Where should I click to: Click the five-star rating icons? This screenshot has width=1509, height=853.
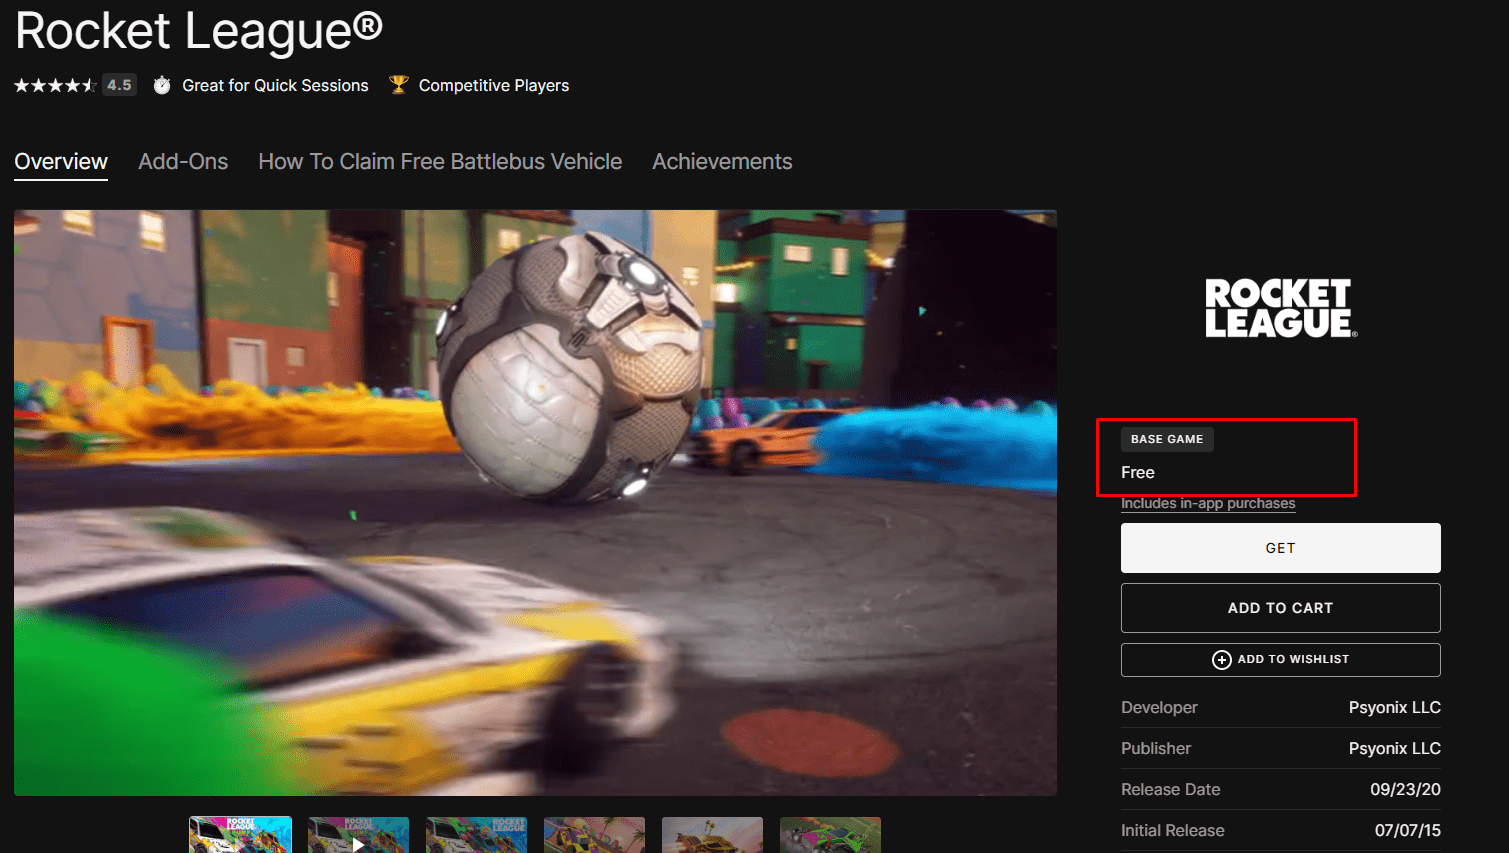55,85
